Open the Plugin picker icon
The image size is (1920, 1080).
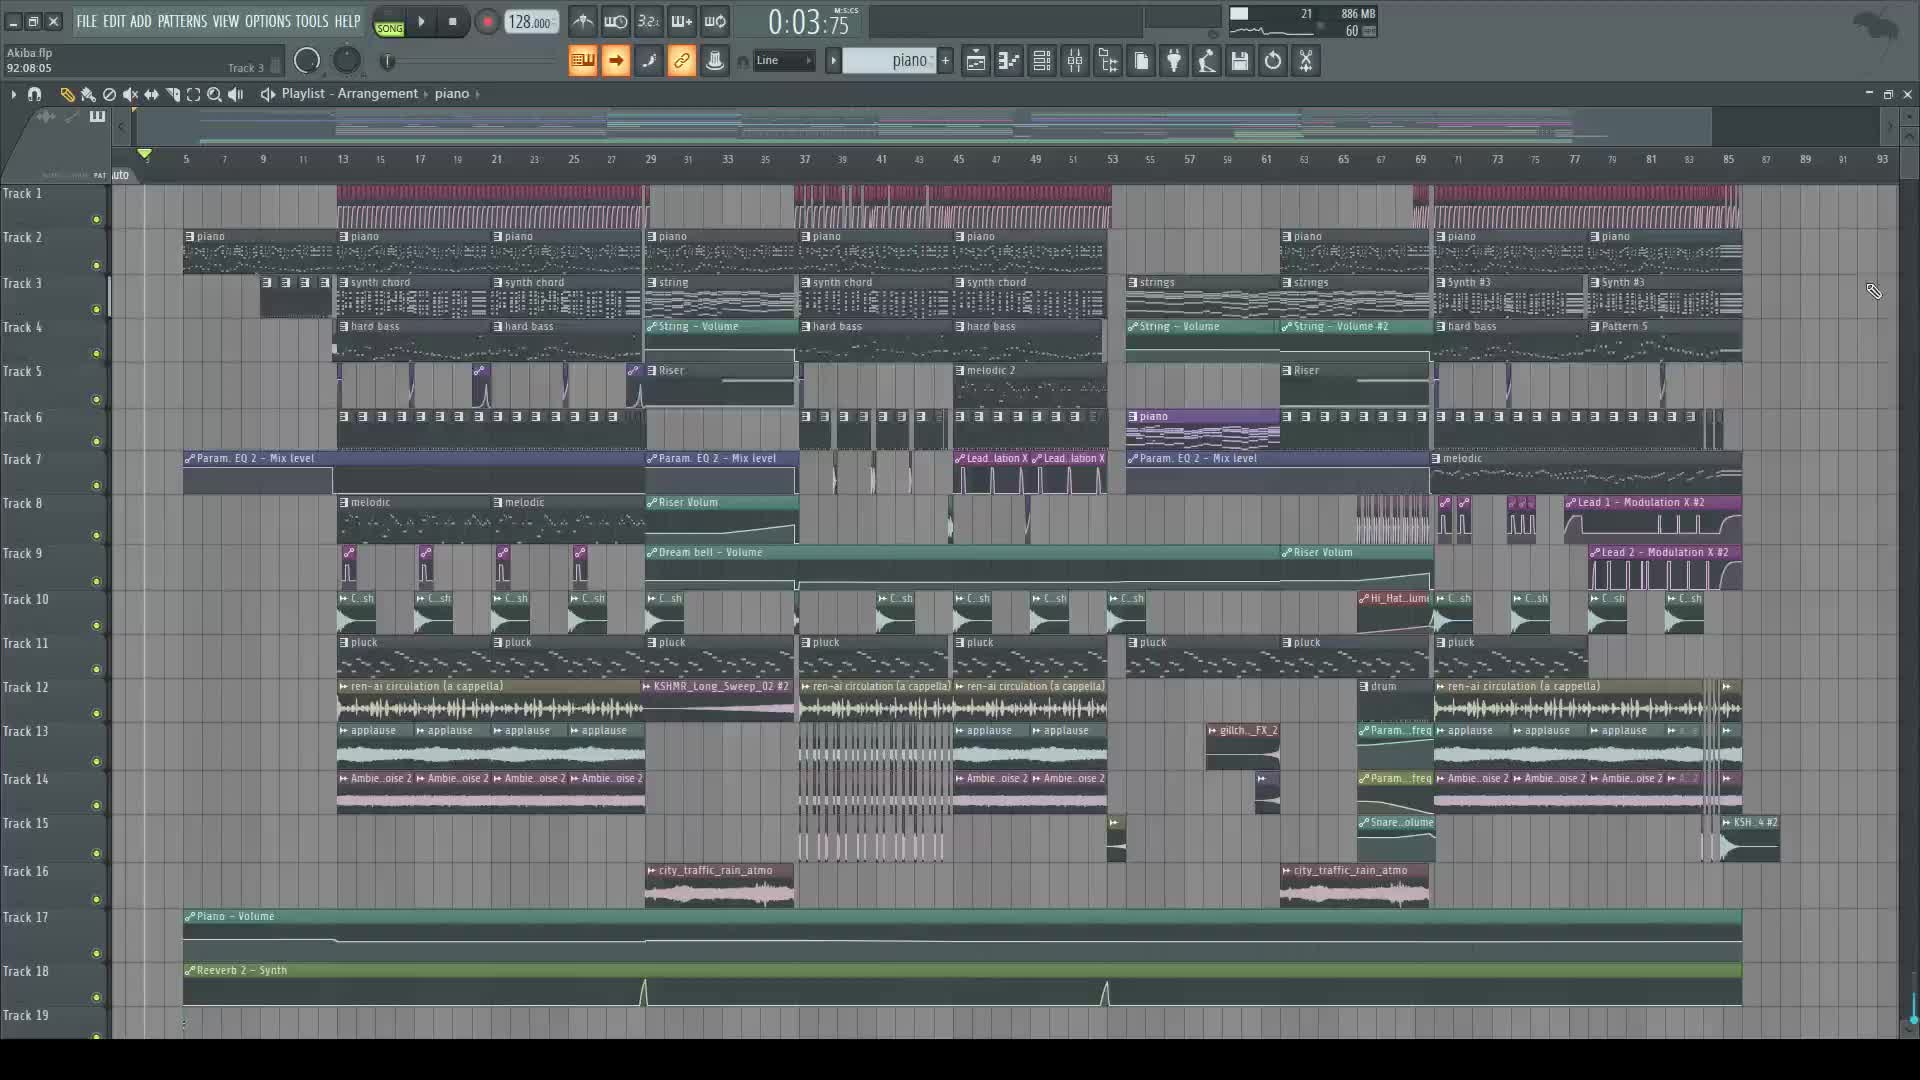1173,60
